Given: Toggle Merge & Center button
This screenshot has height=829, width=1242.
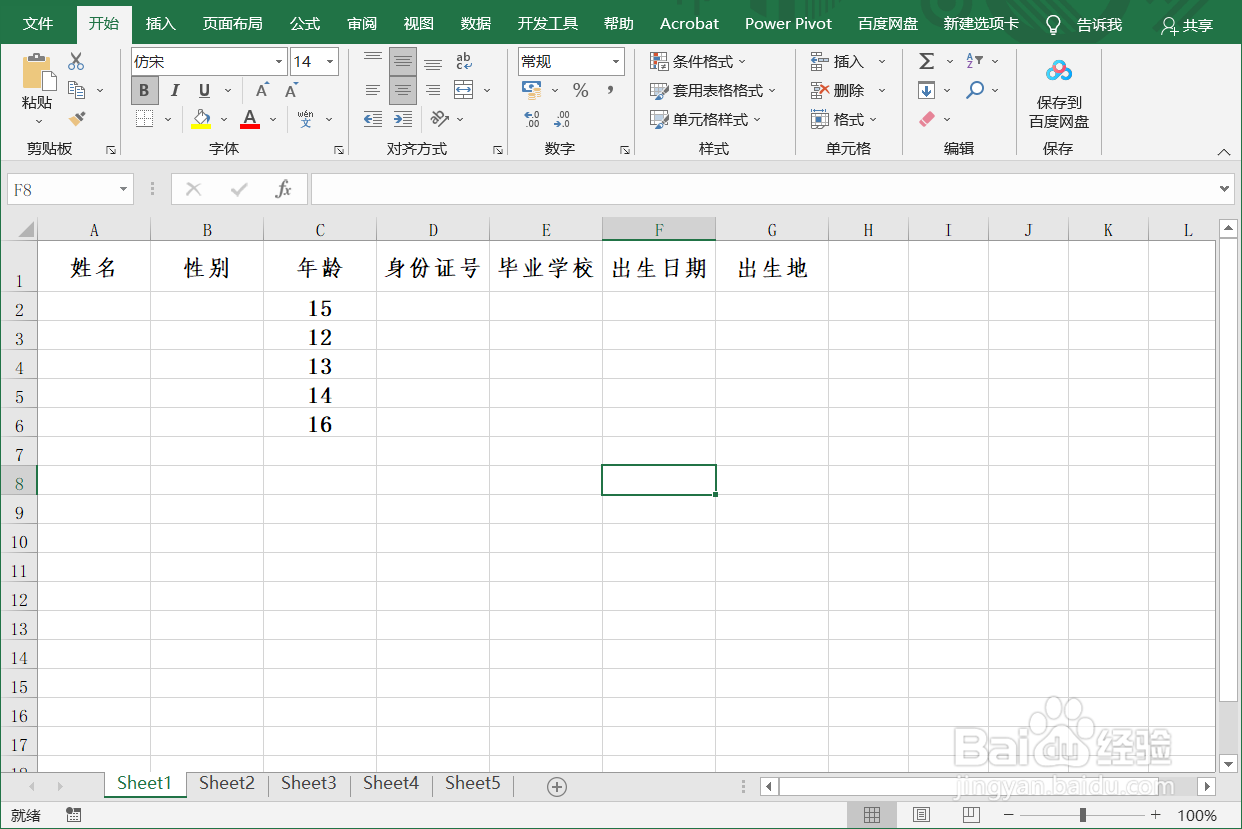Looking at the screenshot, I should click(x=464, y=90).
